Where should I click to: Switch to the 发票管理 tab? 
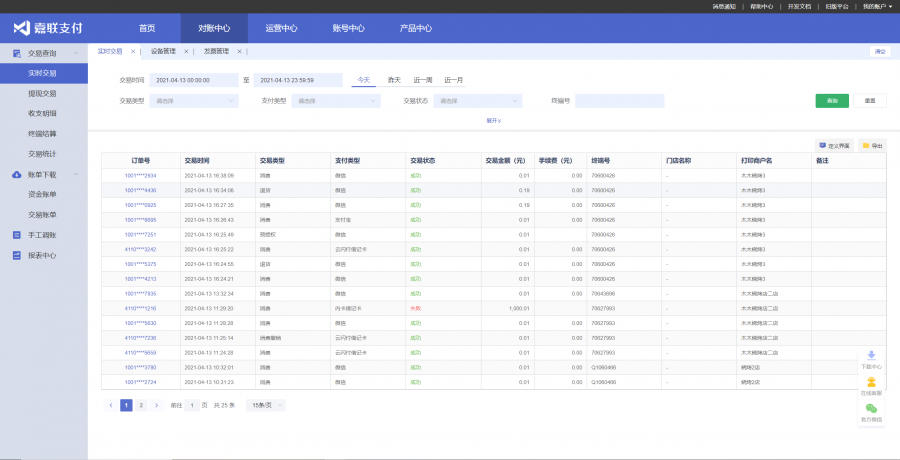(x=216, y=51)
